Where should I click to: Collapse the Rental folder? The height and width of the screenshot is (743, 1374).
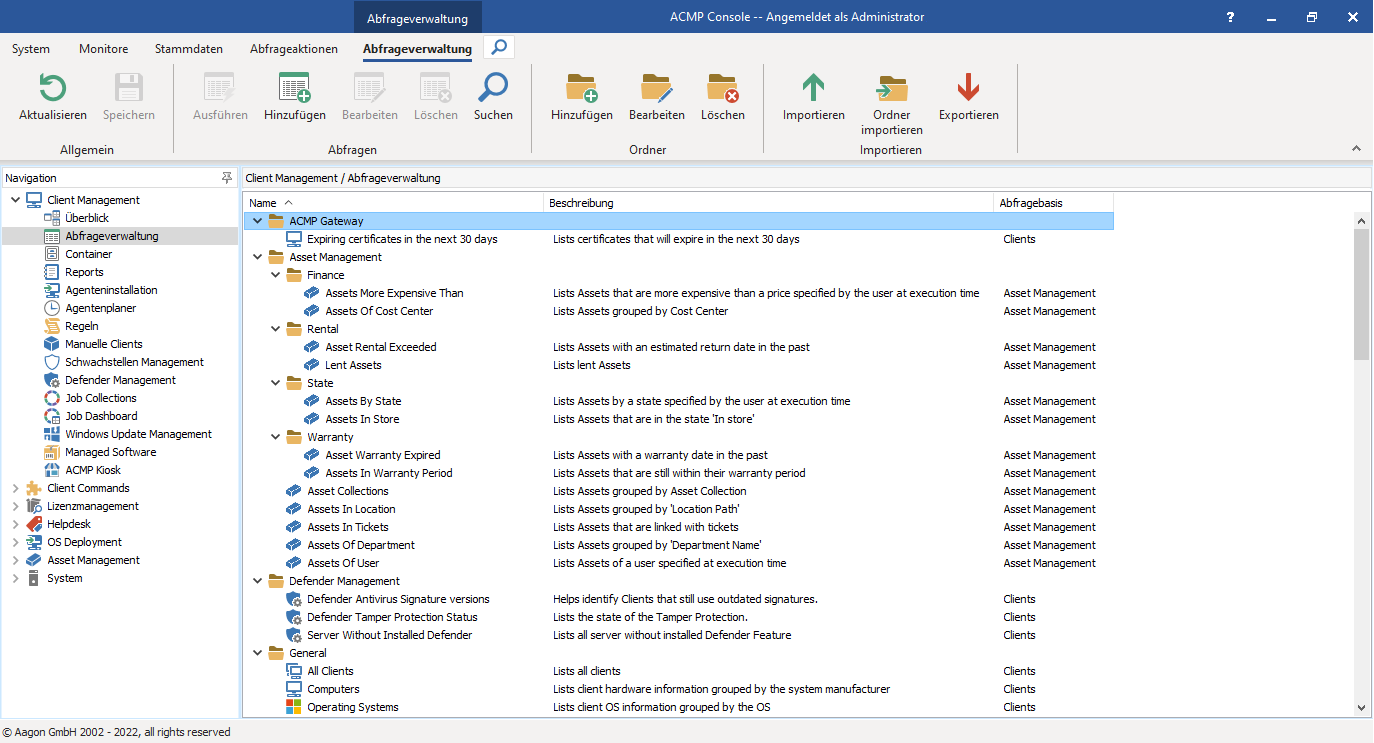(276, 329)
